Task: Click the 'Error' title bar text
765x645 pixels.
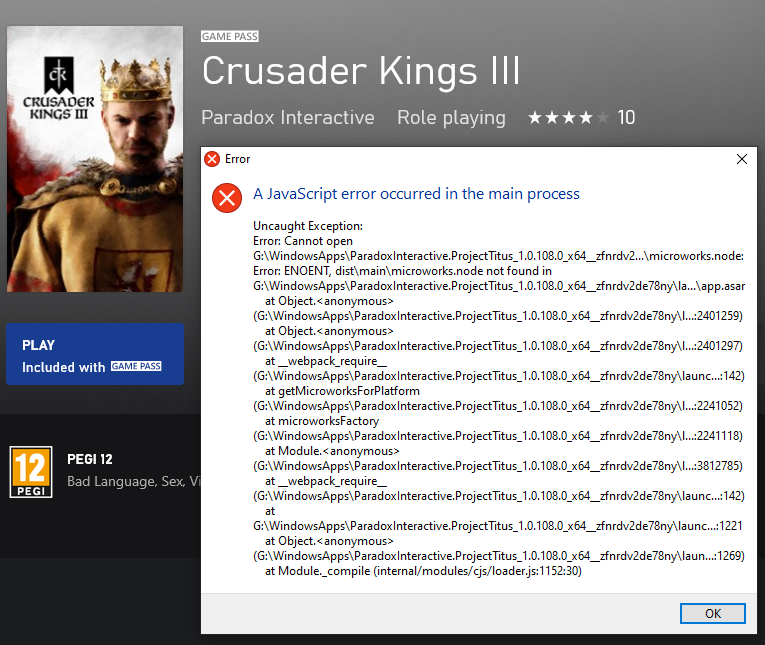Action: click(x=237, y=159)
